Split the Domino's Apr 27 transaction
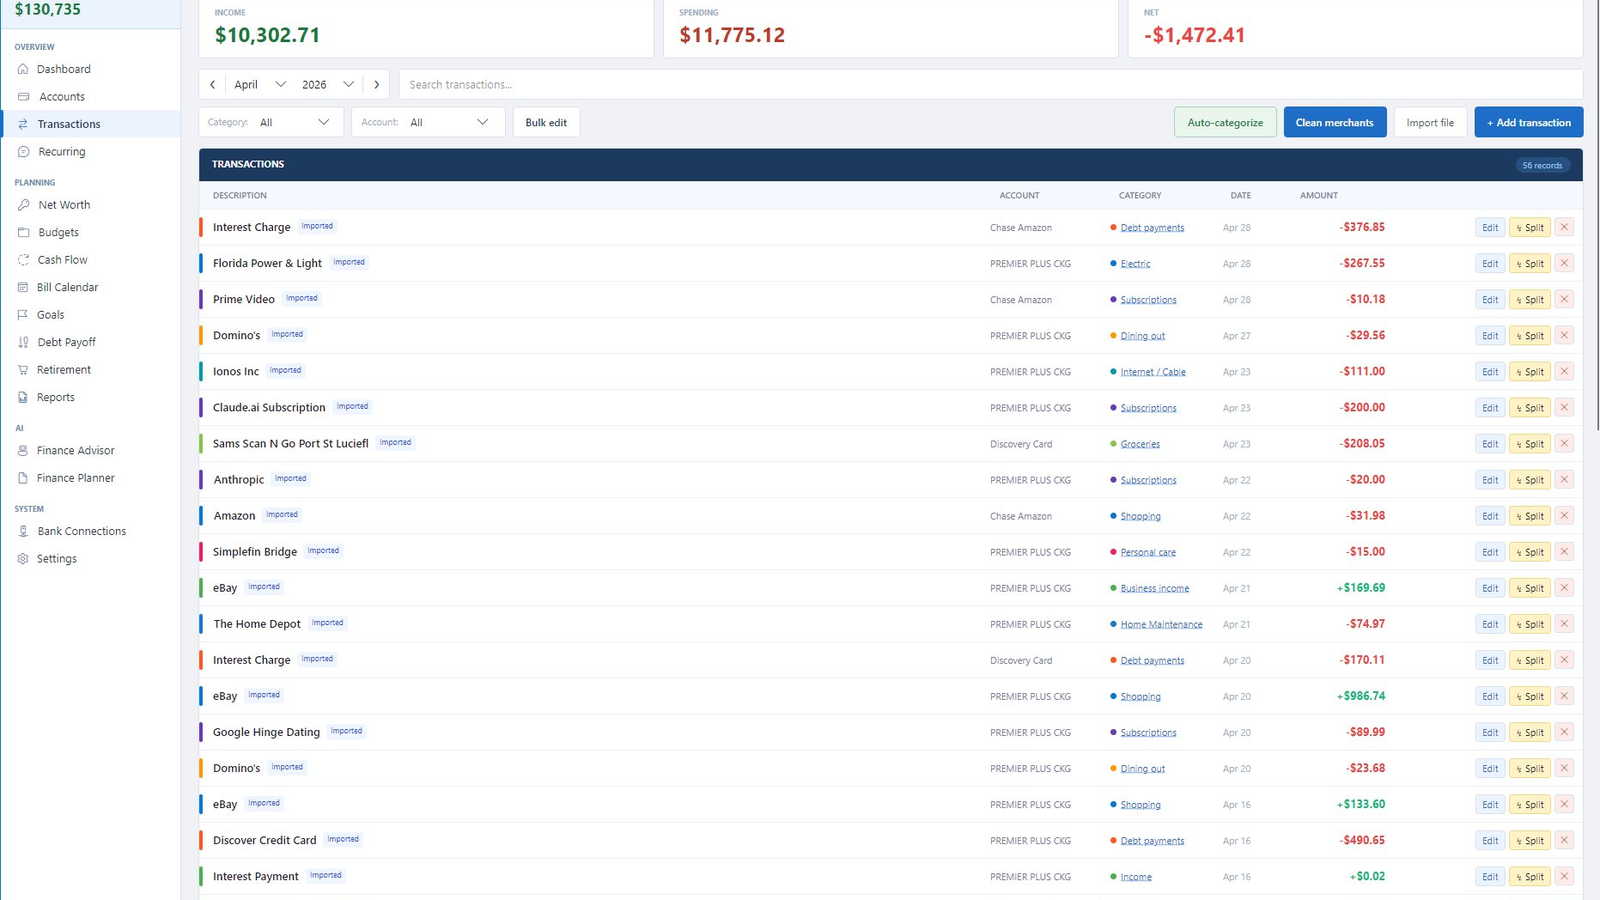The height and width of the screenshot is (900, 1600). point(1530,335)
